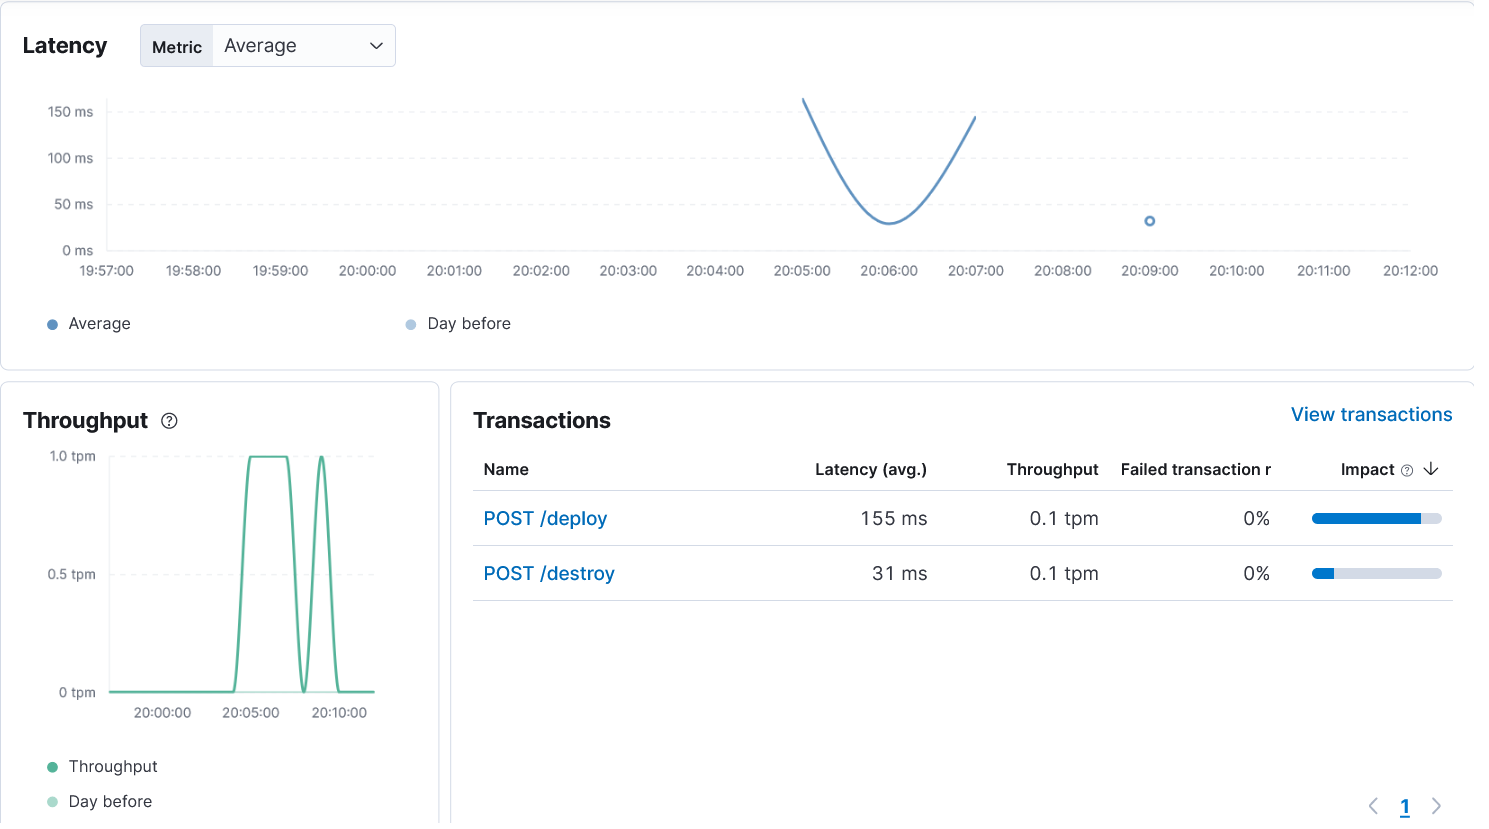Sort transactions by Latency (avg.) column
Viewport: 1489px width, 829px height.
click(x=870, y=470)
